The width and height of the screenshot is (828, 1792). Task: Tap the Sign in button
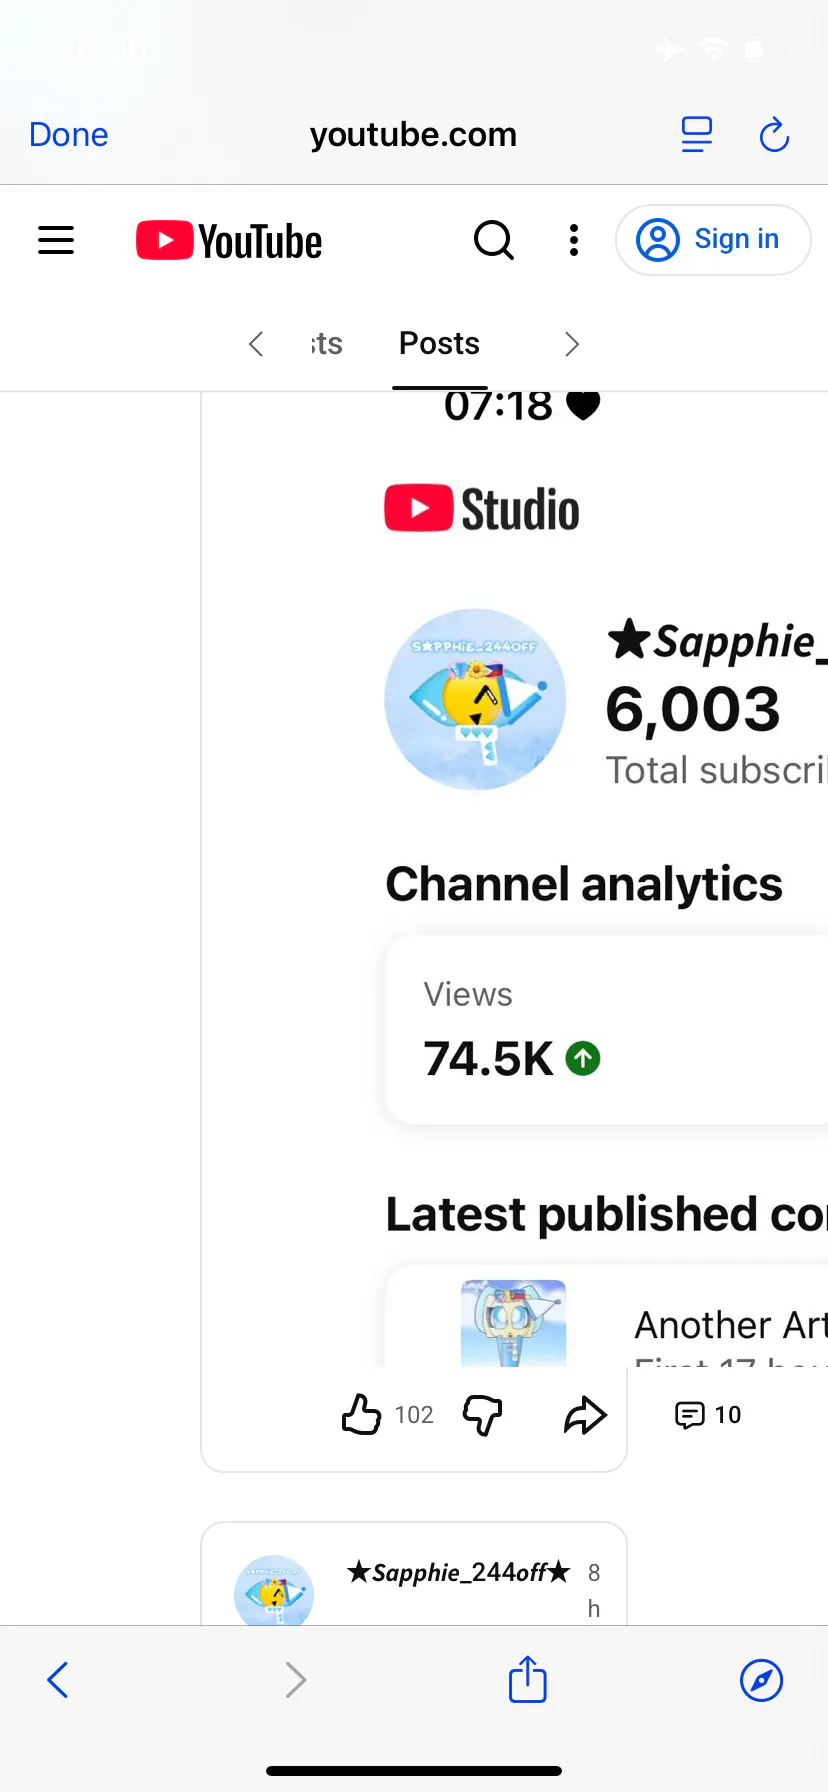713,240
